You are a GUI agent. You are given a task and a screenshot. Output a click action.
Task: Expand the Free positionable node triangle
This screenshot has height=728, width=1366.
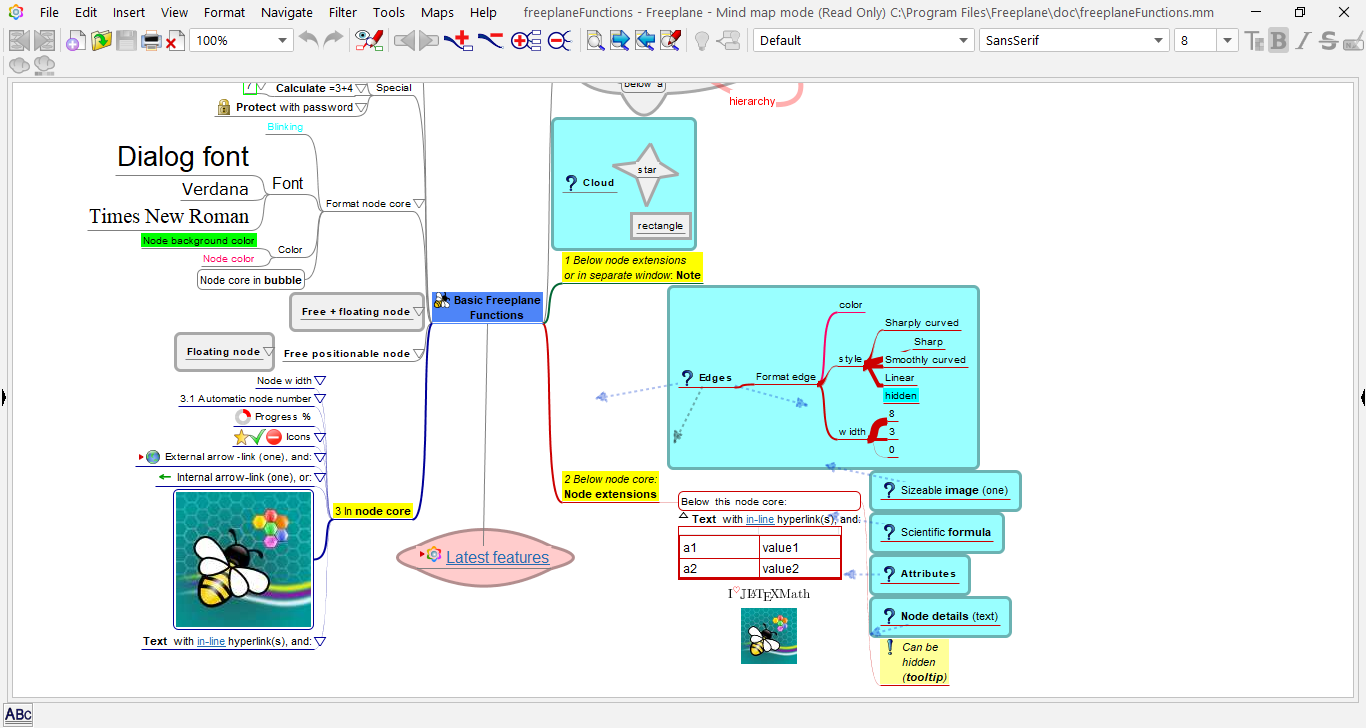pos(419,353)
